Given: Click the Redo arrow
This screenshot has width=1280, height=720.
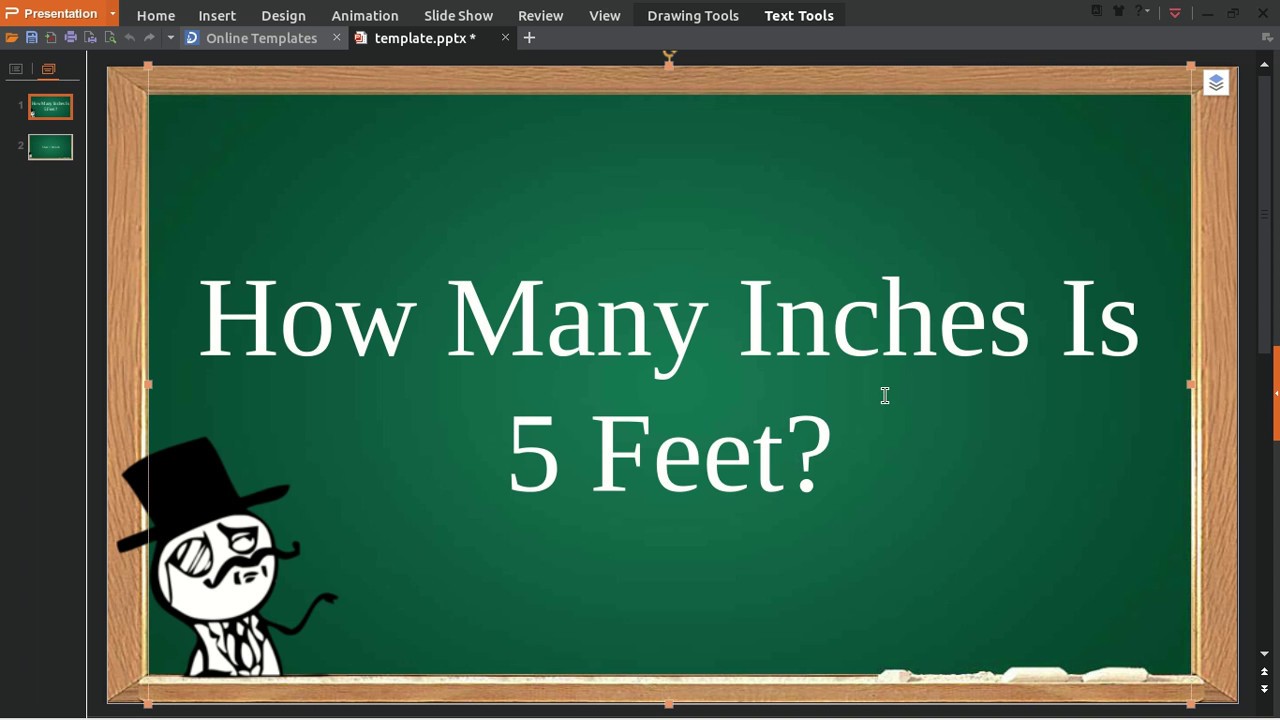Looking at the screenshot, I should tap(150, 37).
